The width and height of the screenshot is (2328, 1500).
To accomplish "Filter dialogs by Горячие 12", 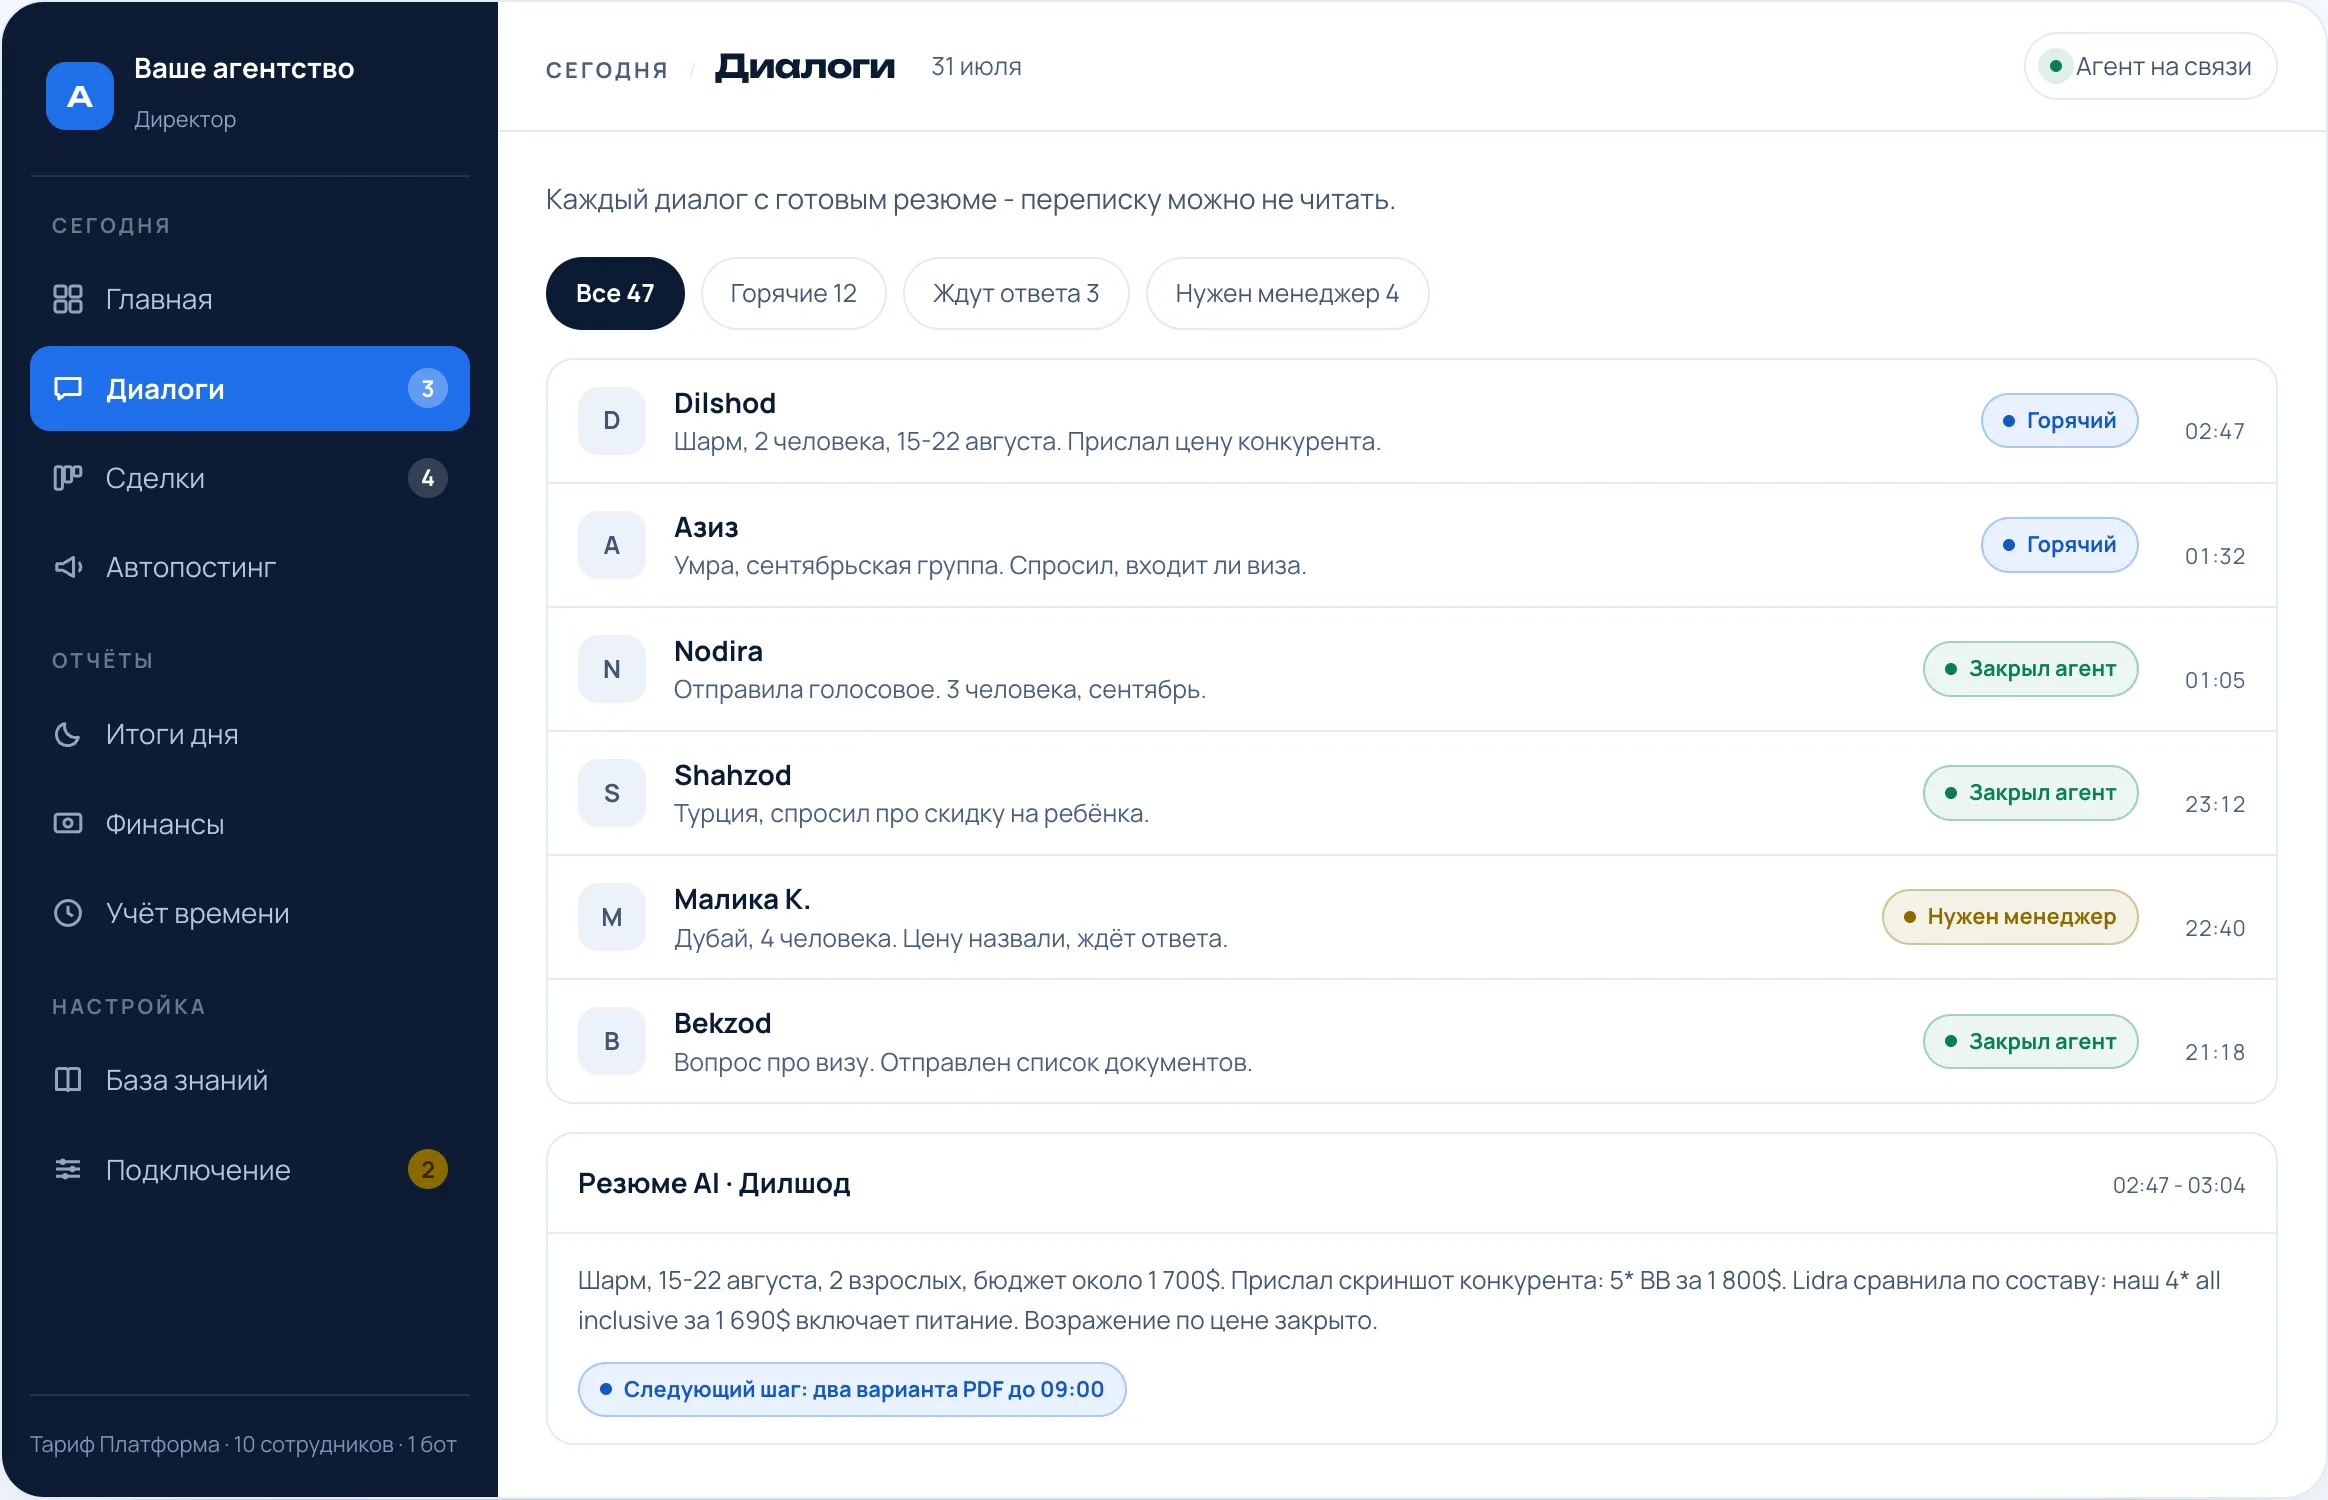I will pos(794,293).
